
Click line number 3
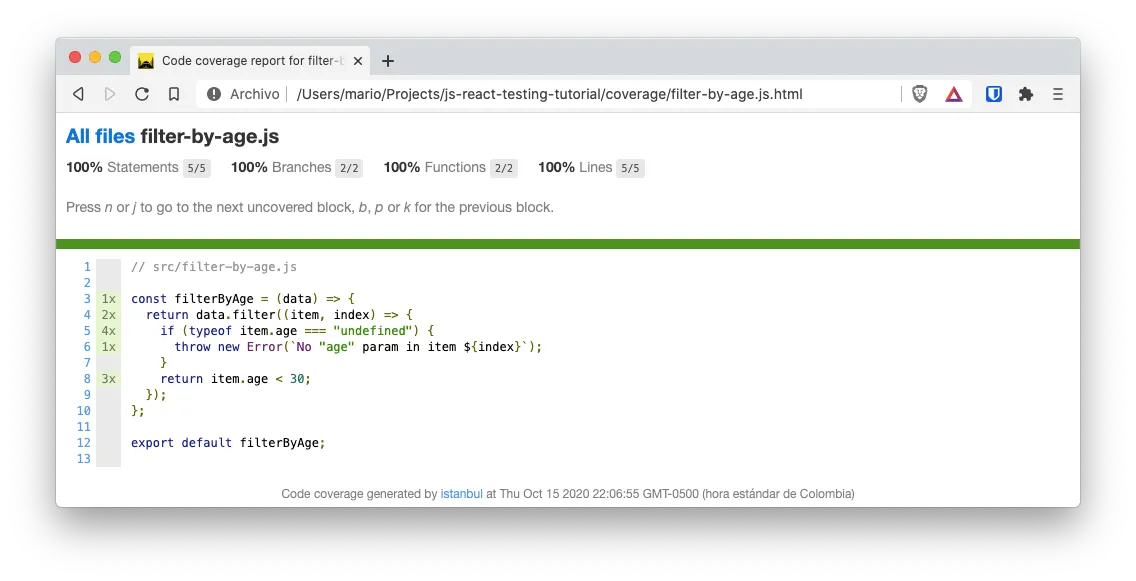(x=87, y=298)
